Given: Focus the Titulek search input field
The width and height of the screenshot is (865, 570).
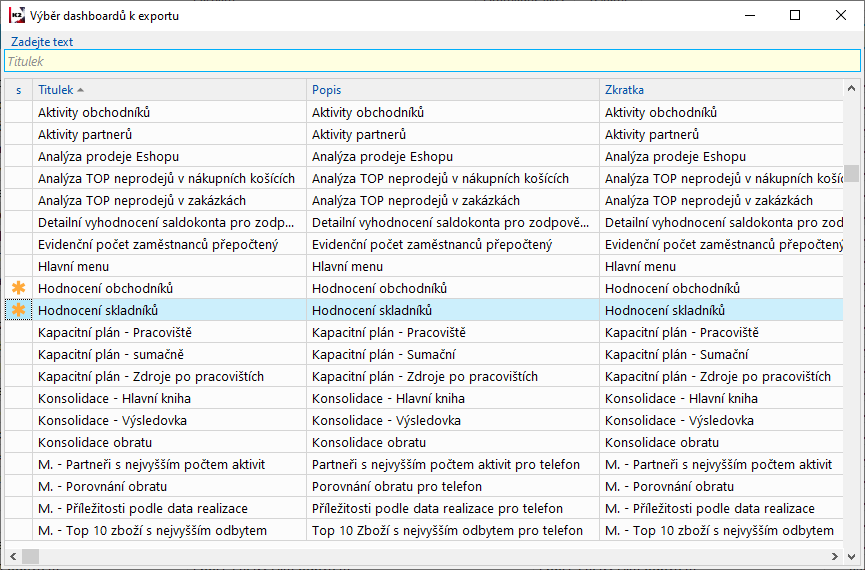Looking at the screenshot, I should 432,61.
